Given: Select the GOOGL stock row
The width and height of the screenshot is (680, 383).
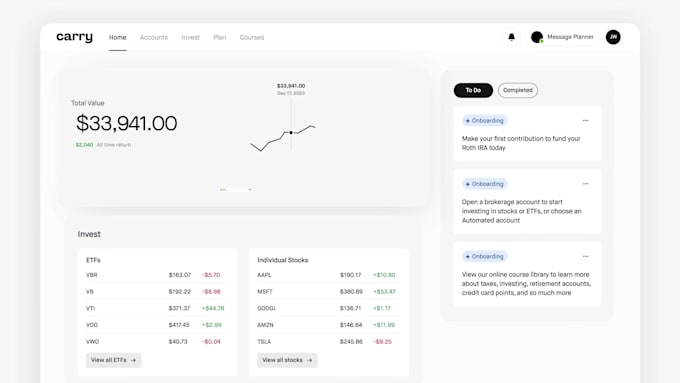Looking at the screenshot, I should [328, 308].
